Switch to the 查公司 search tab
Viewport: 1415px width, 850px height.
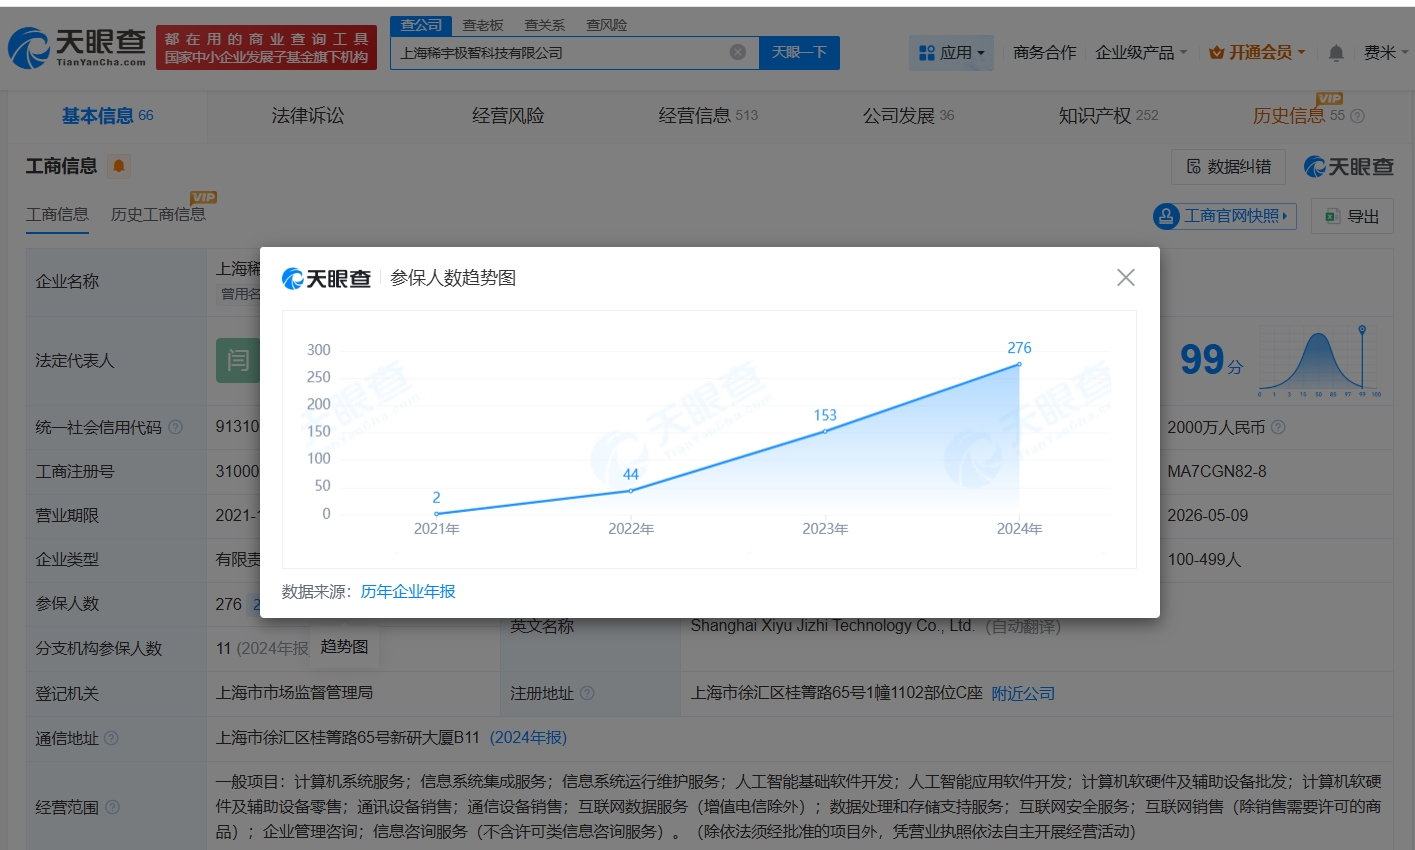pyautogui.click(x=421, y=25)
